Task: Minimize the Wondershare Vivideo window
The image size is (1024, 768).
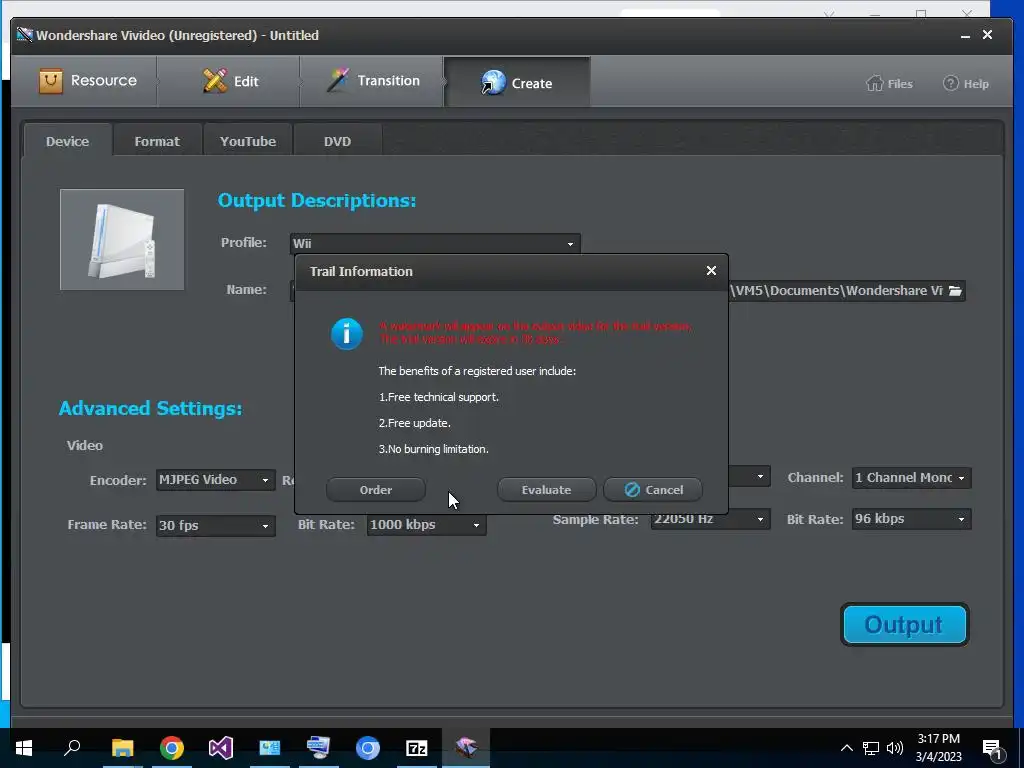Action: tap(965, 36)
